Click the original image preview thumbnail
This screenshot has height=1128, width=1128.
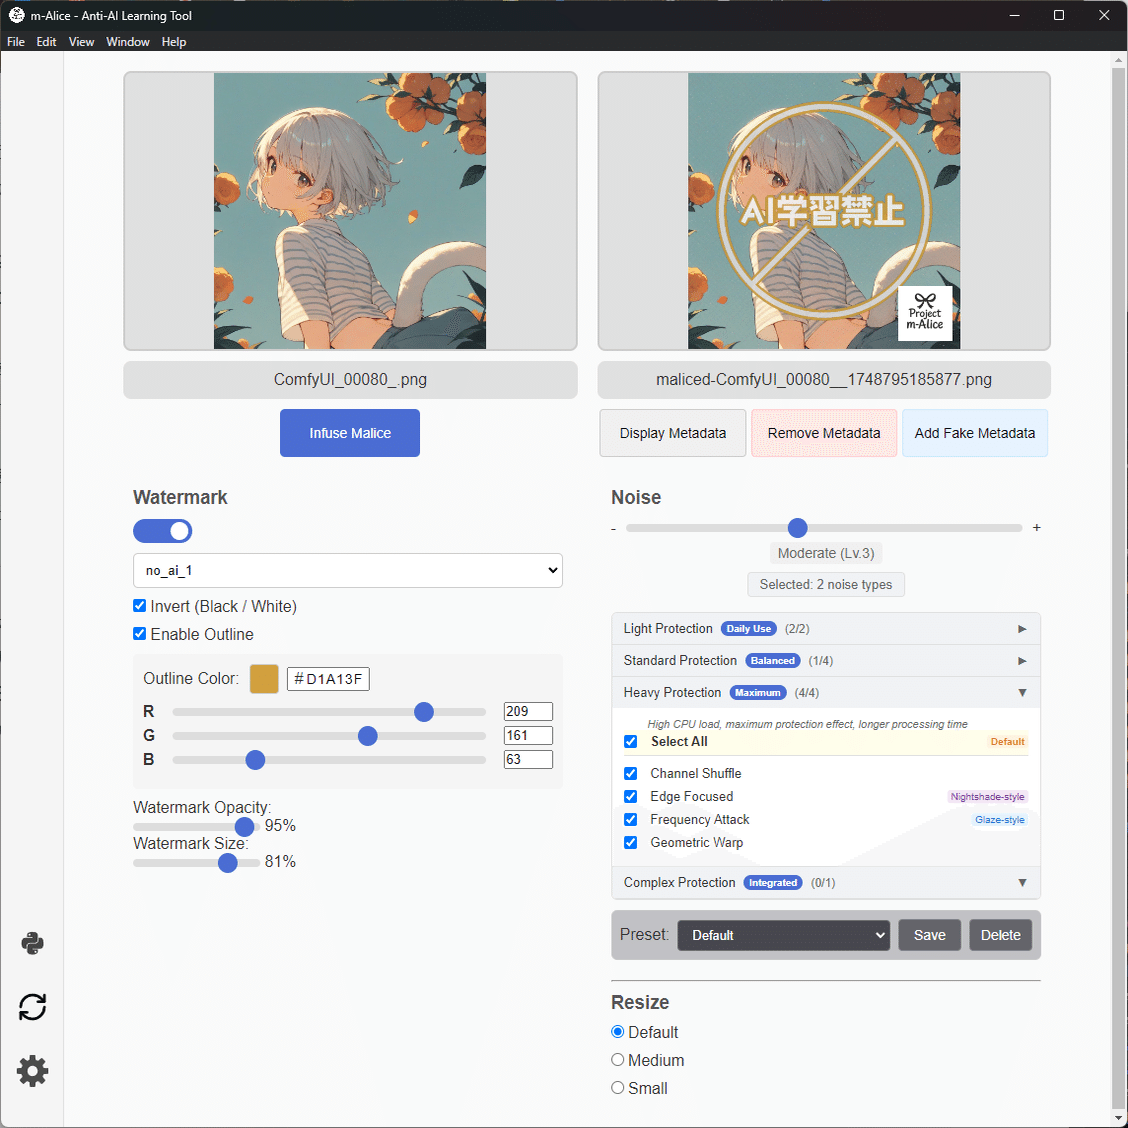pos(350,211)
